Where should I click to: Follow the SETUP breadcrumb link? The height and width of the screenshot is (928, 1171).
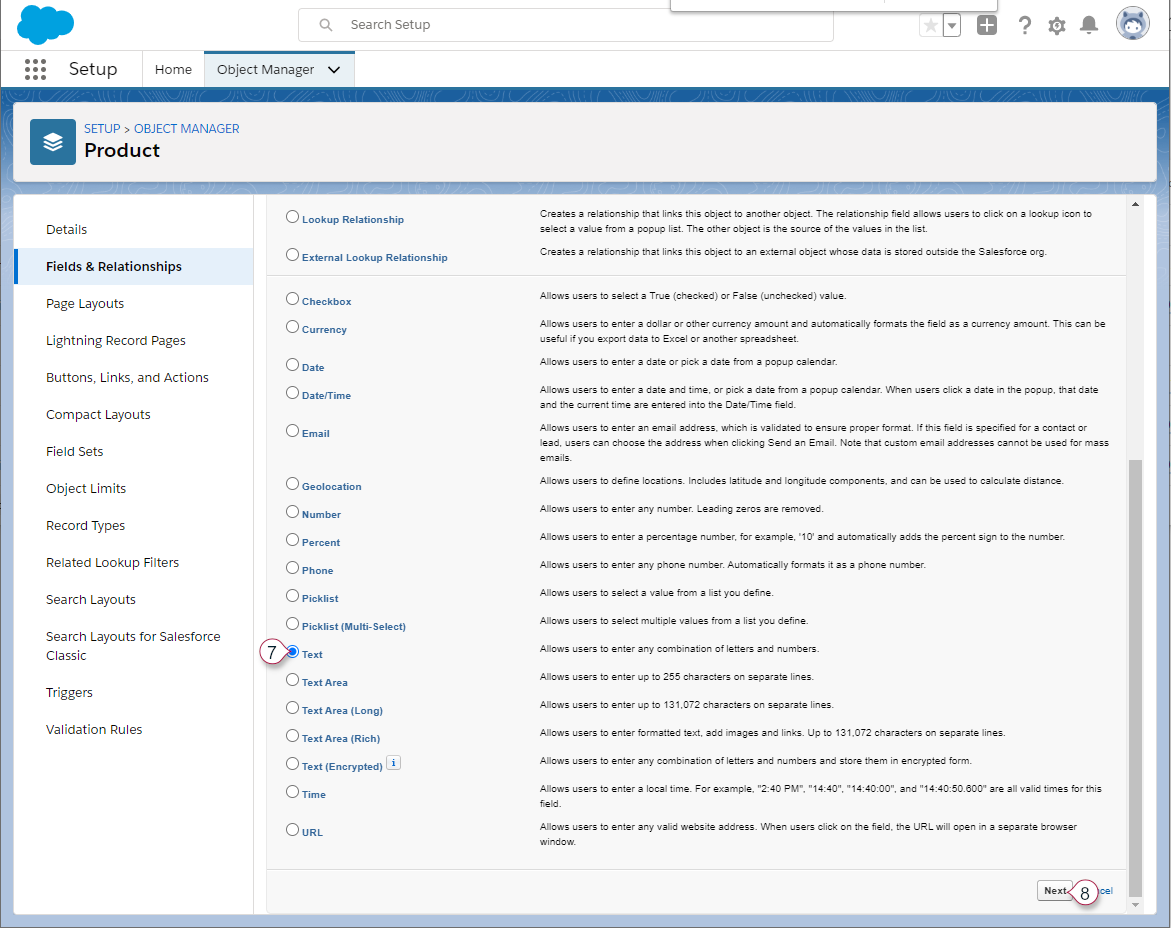102,129
